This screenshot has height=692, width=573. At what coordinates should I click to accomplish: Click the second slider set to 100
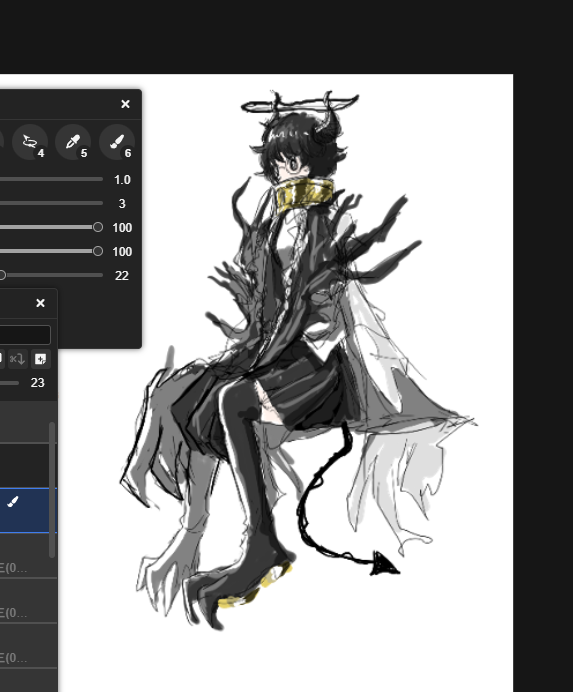[x=51, y=251]
